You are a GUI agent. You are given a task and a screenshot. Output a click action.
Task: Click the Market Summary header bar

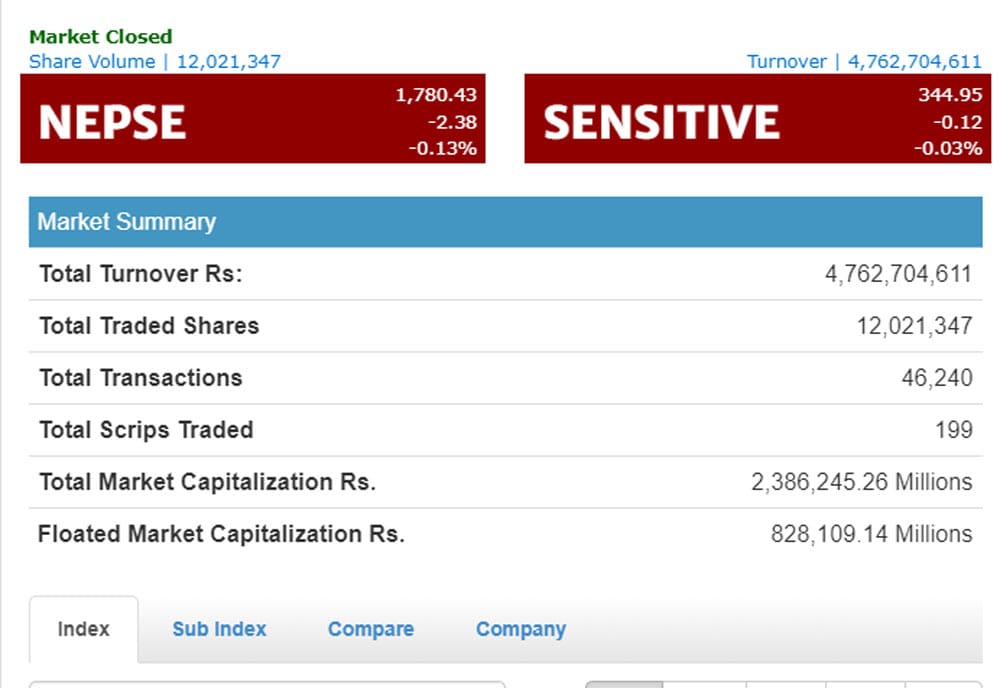click(505, 222)
